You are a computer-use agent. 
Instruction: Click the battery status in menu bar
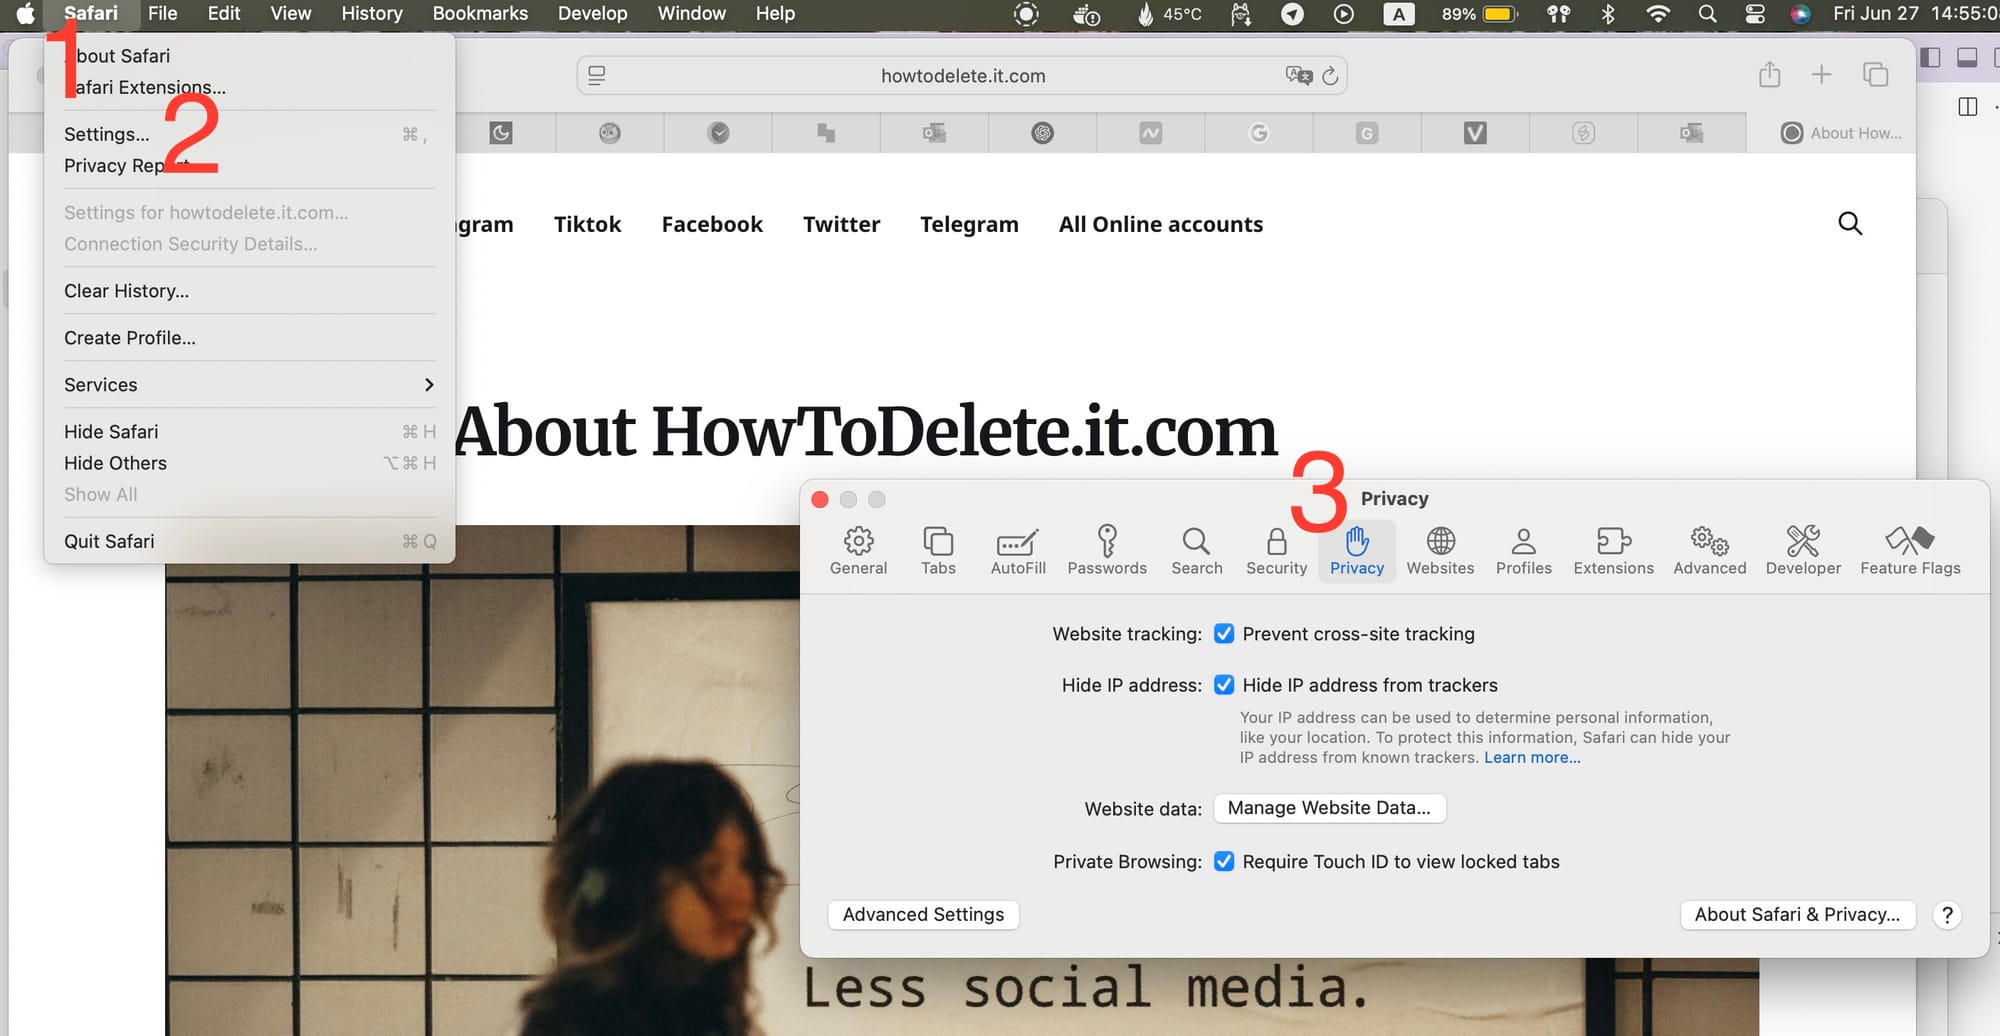[1480, 14]
